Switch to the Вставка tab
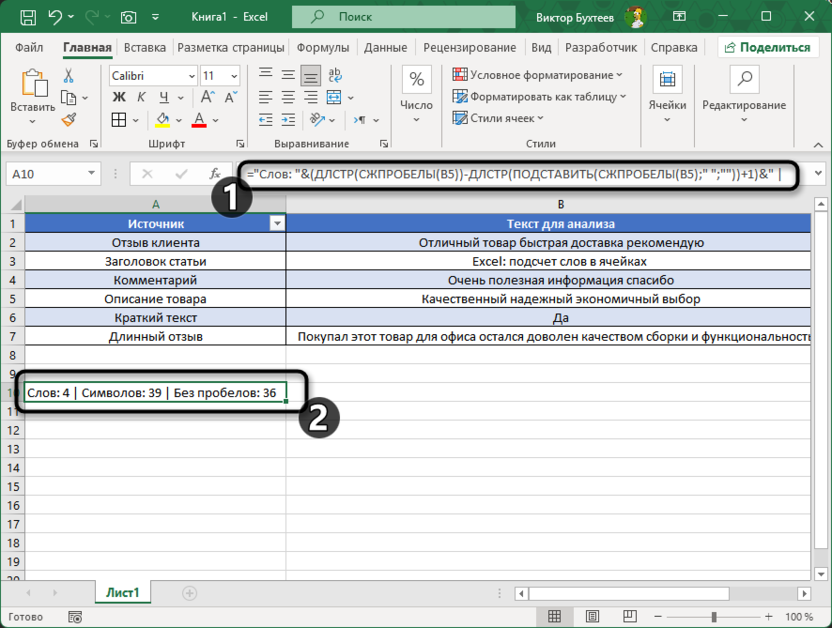832x628 pixels. [x=145, y=47]
